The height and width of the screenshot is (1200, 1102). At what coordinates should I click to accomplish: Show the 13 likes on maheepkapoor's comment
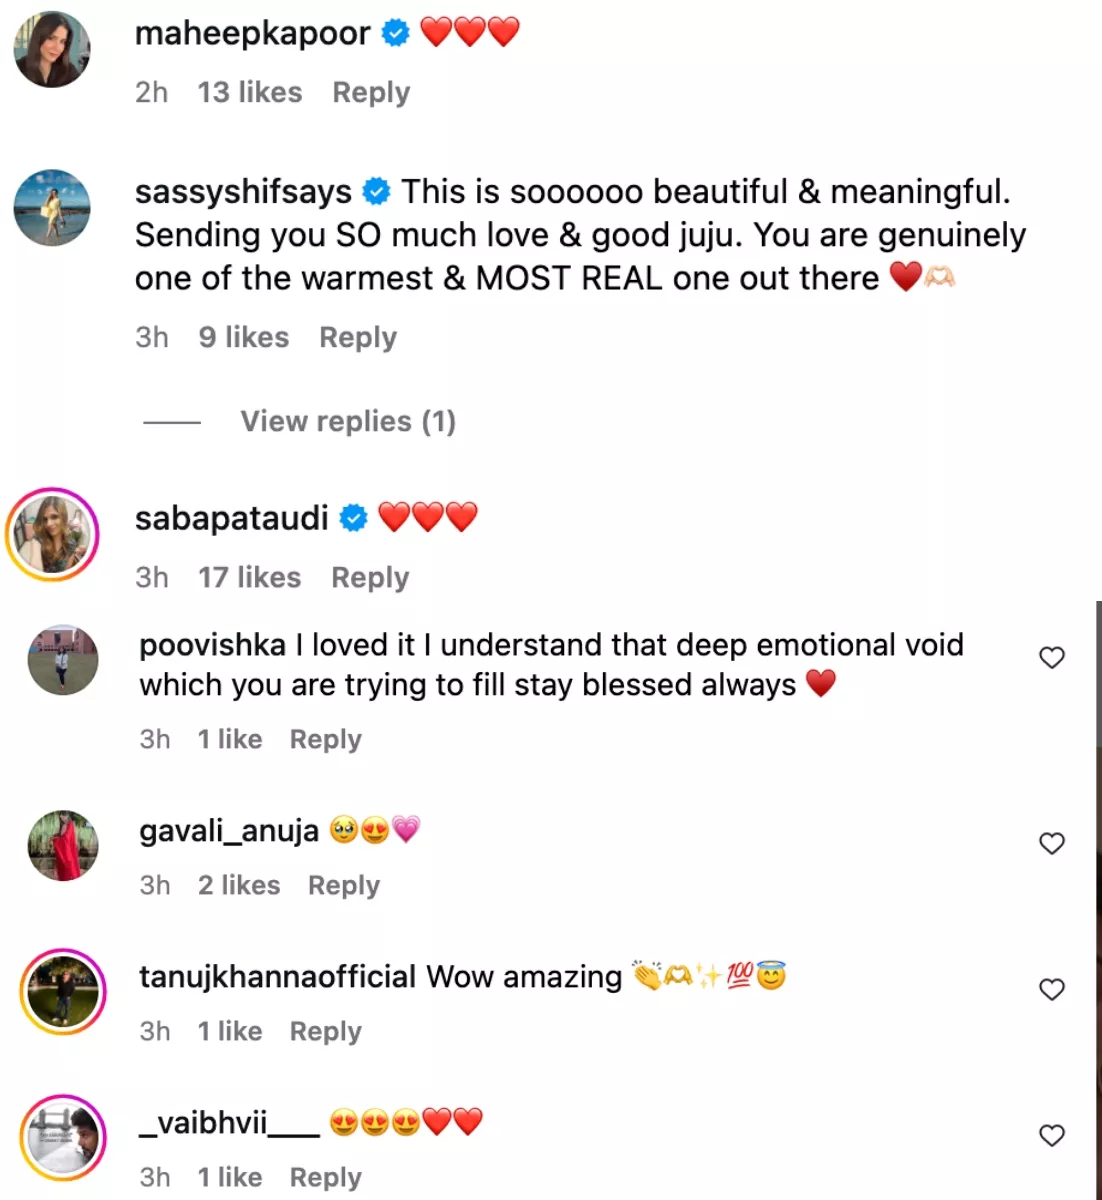[249, 93]
